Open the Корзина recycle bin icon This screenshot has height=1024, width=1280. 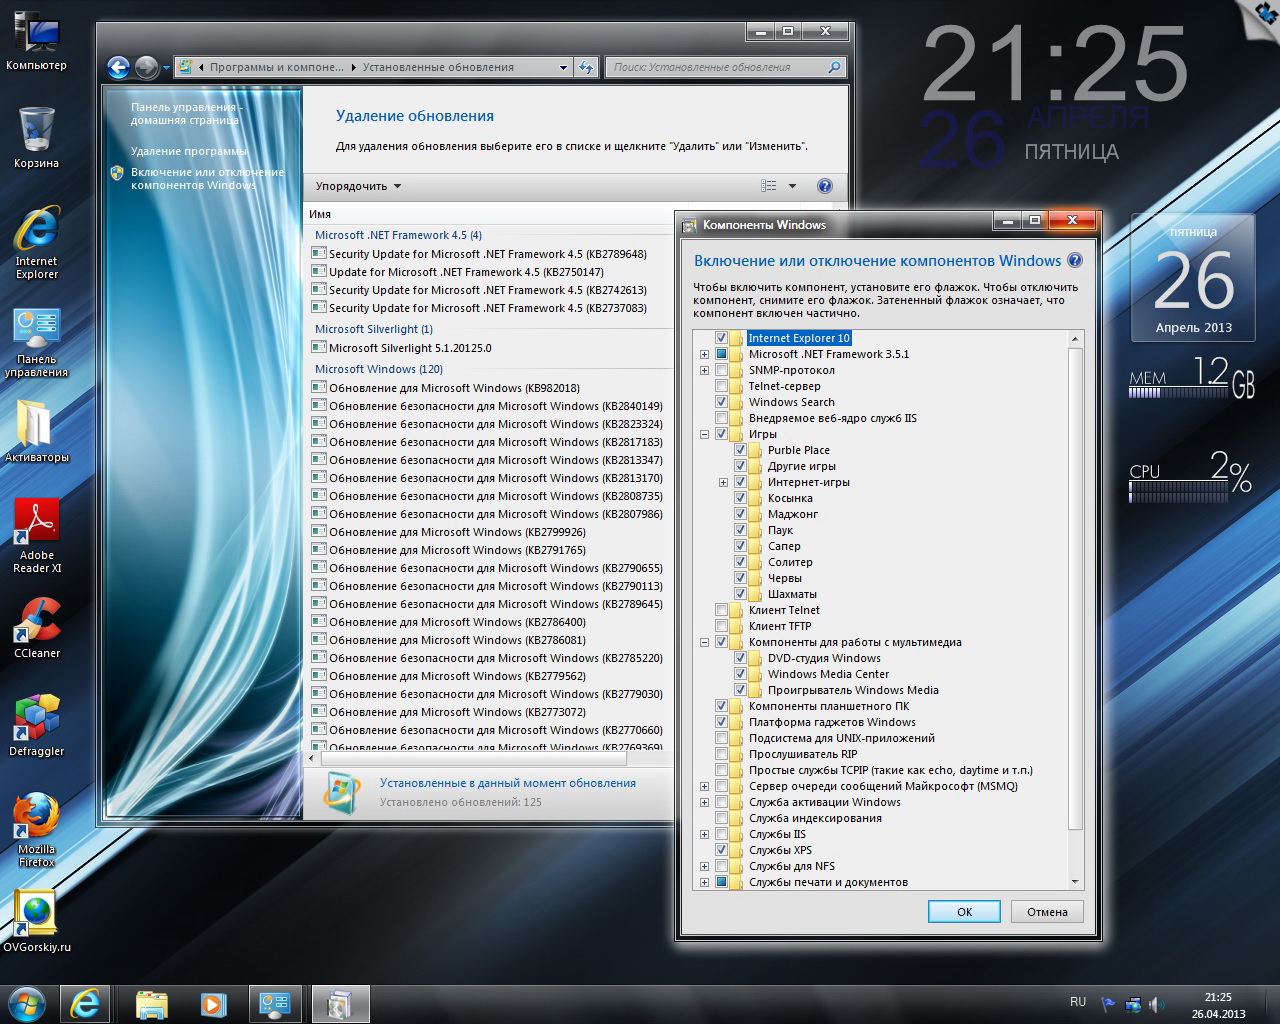tap(36, 136)
